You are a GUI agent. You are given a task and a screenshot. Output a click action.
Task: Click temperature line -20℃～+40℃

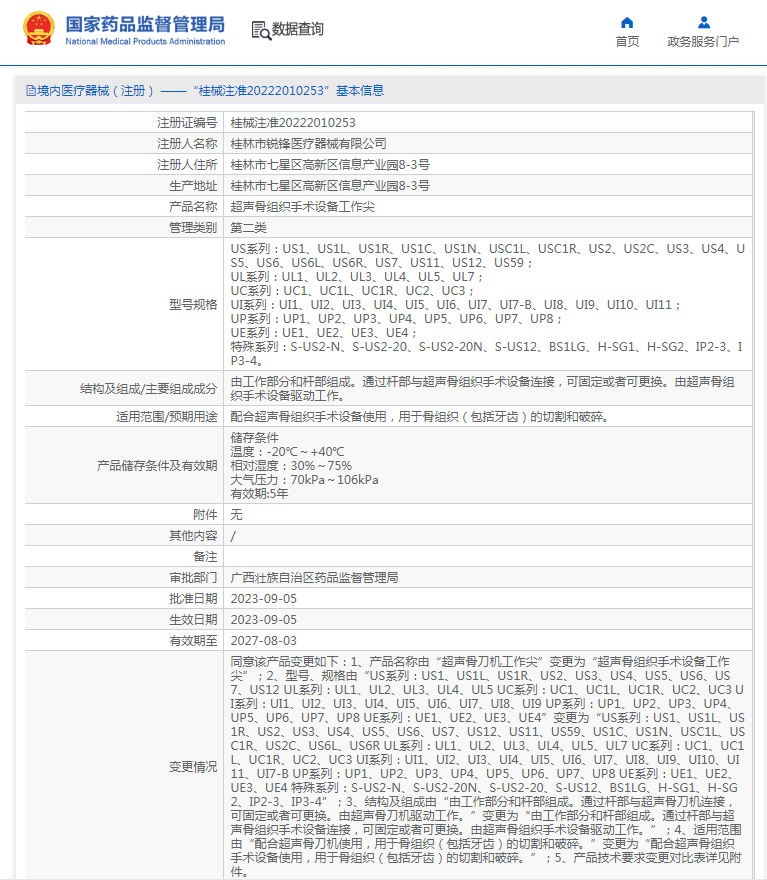[287, 452]
